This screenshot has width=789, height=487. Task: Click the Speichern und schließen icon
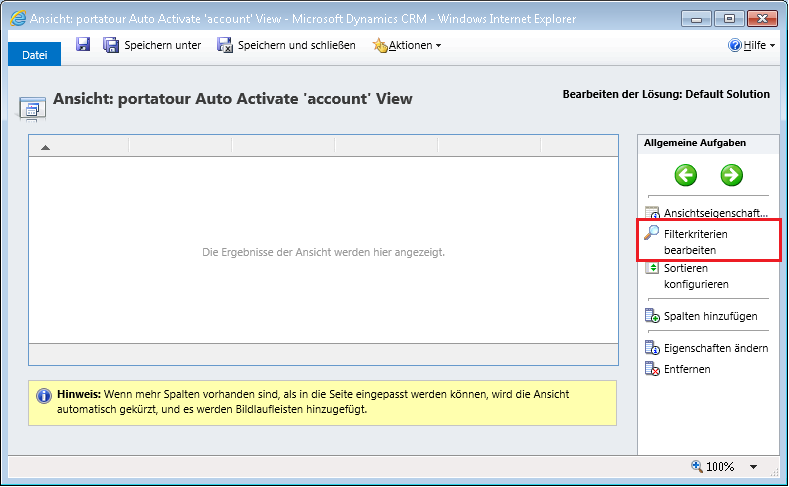click(224, 45)
